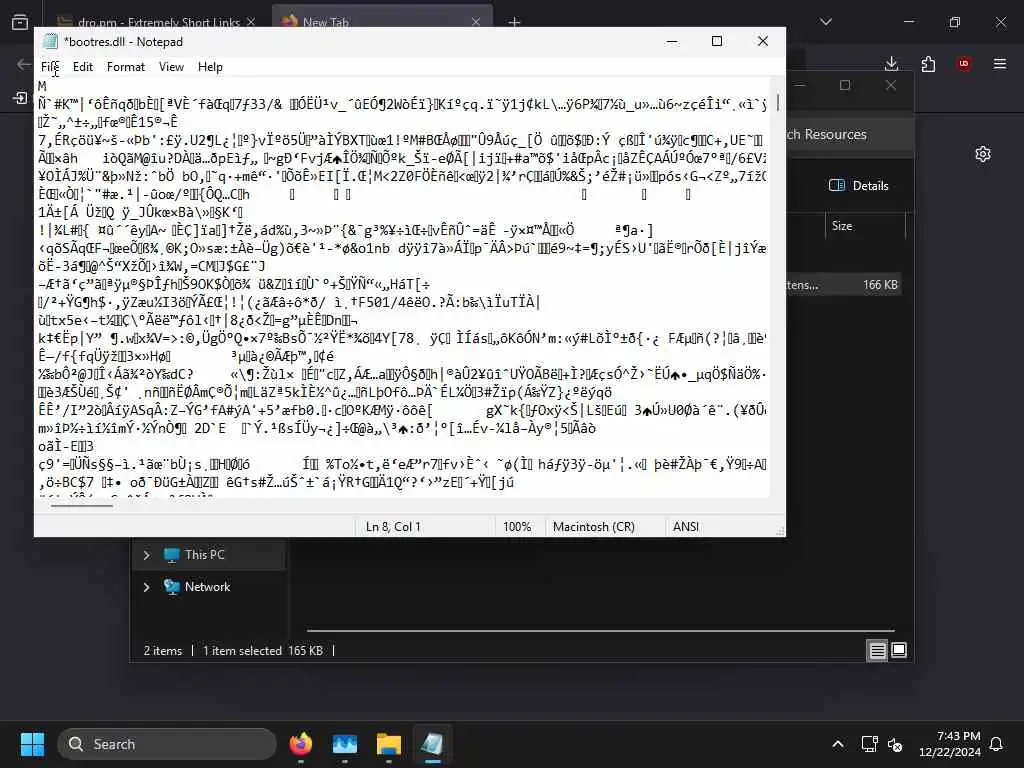Open the browser downloads icon
This screenshot has height=768, width=1024.
point(891,64)
